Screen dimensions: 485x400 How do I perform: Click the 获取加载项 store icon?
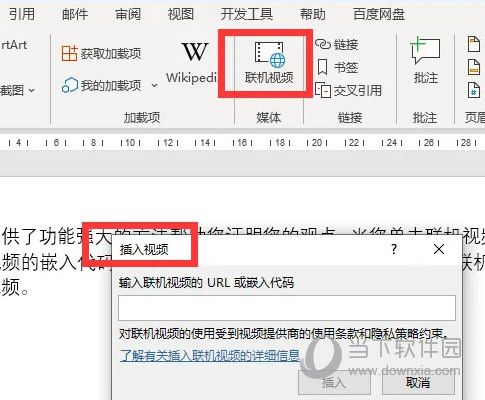69,53
